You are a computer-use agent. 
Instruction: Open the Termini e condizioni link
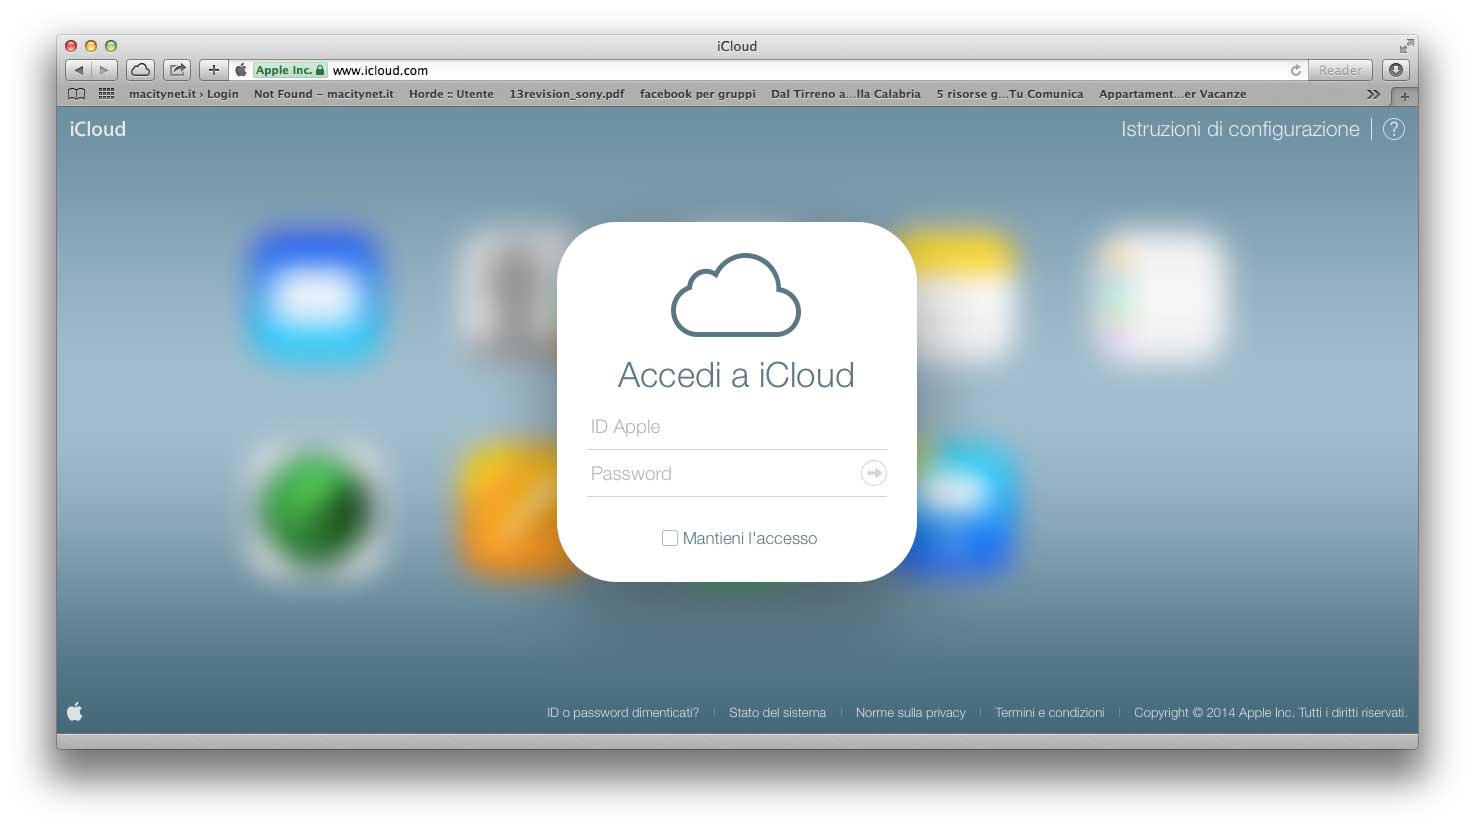1050,713
